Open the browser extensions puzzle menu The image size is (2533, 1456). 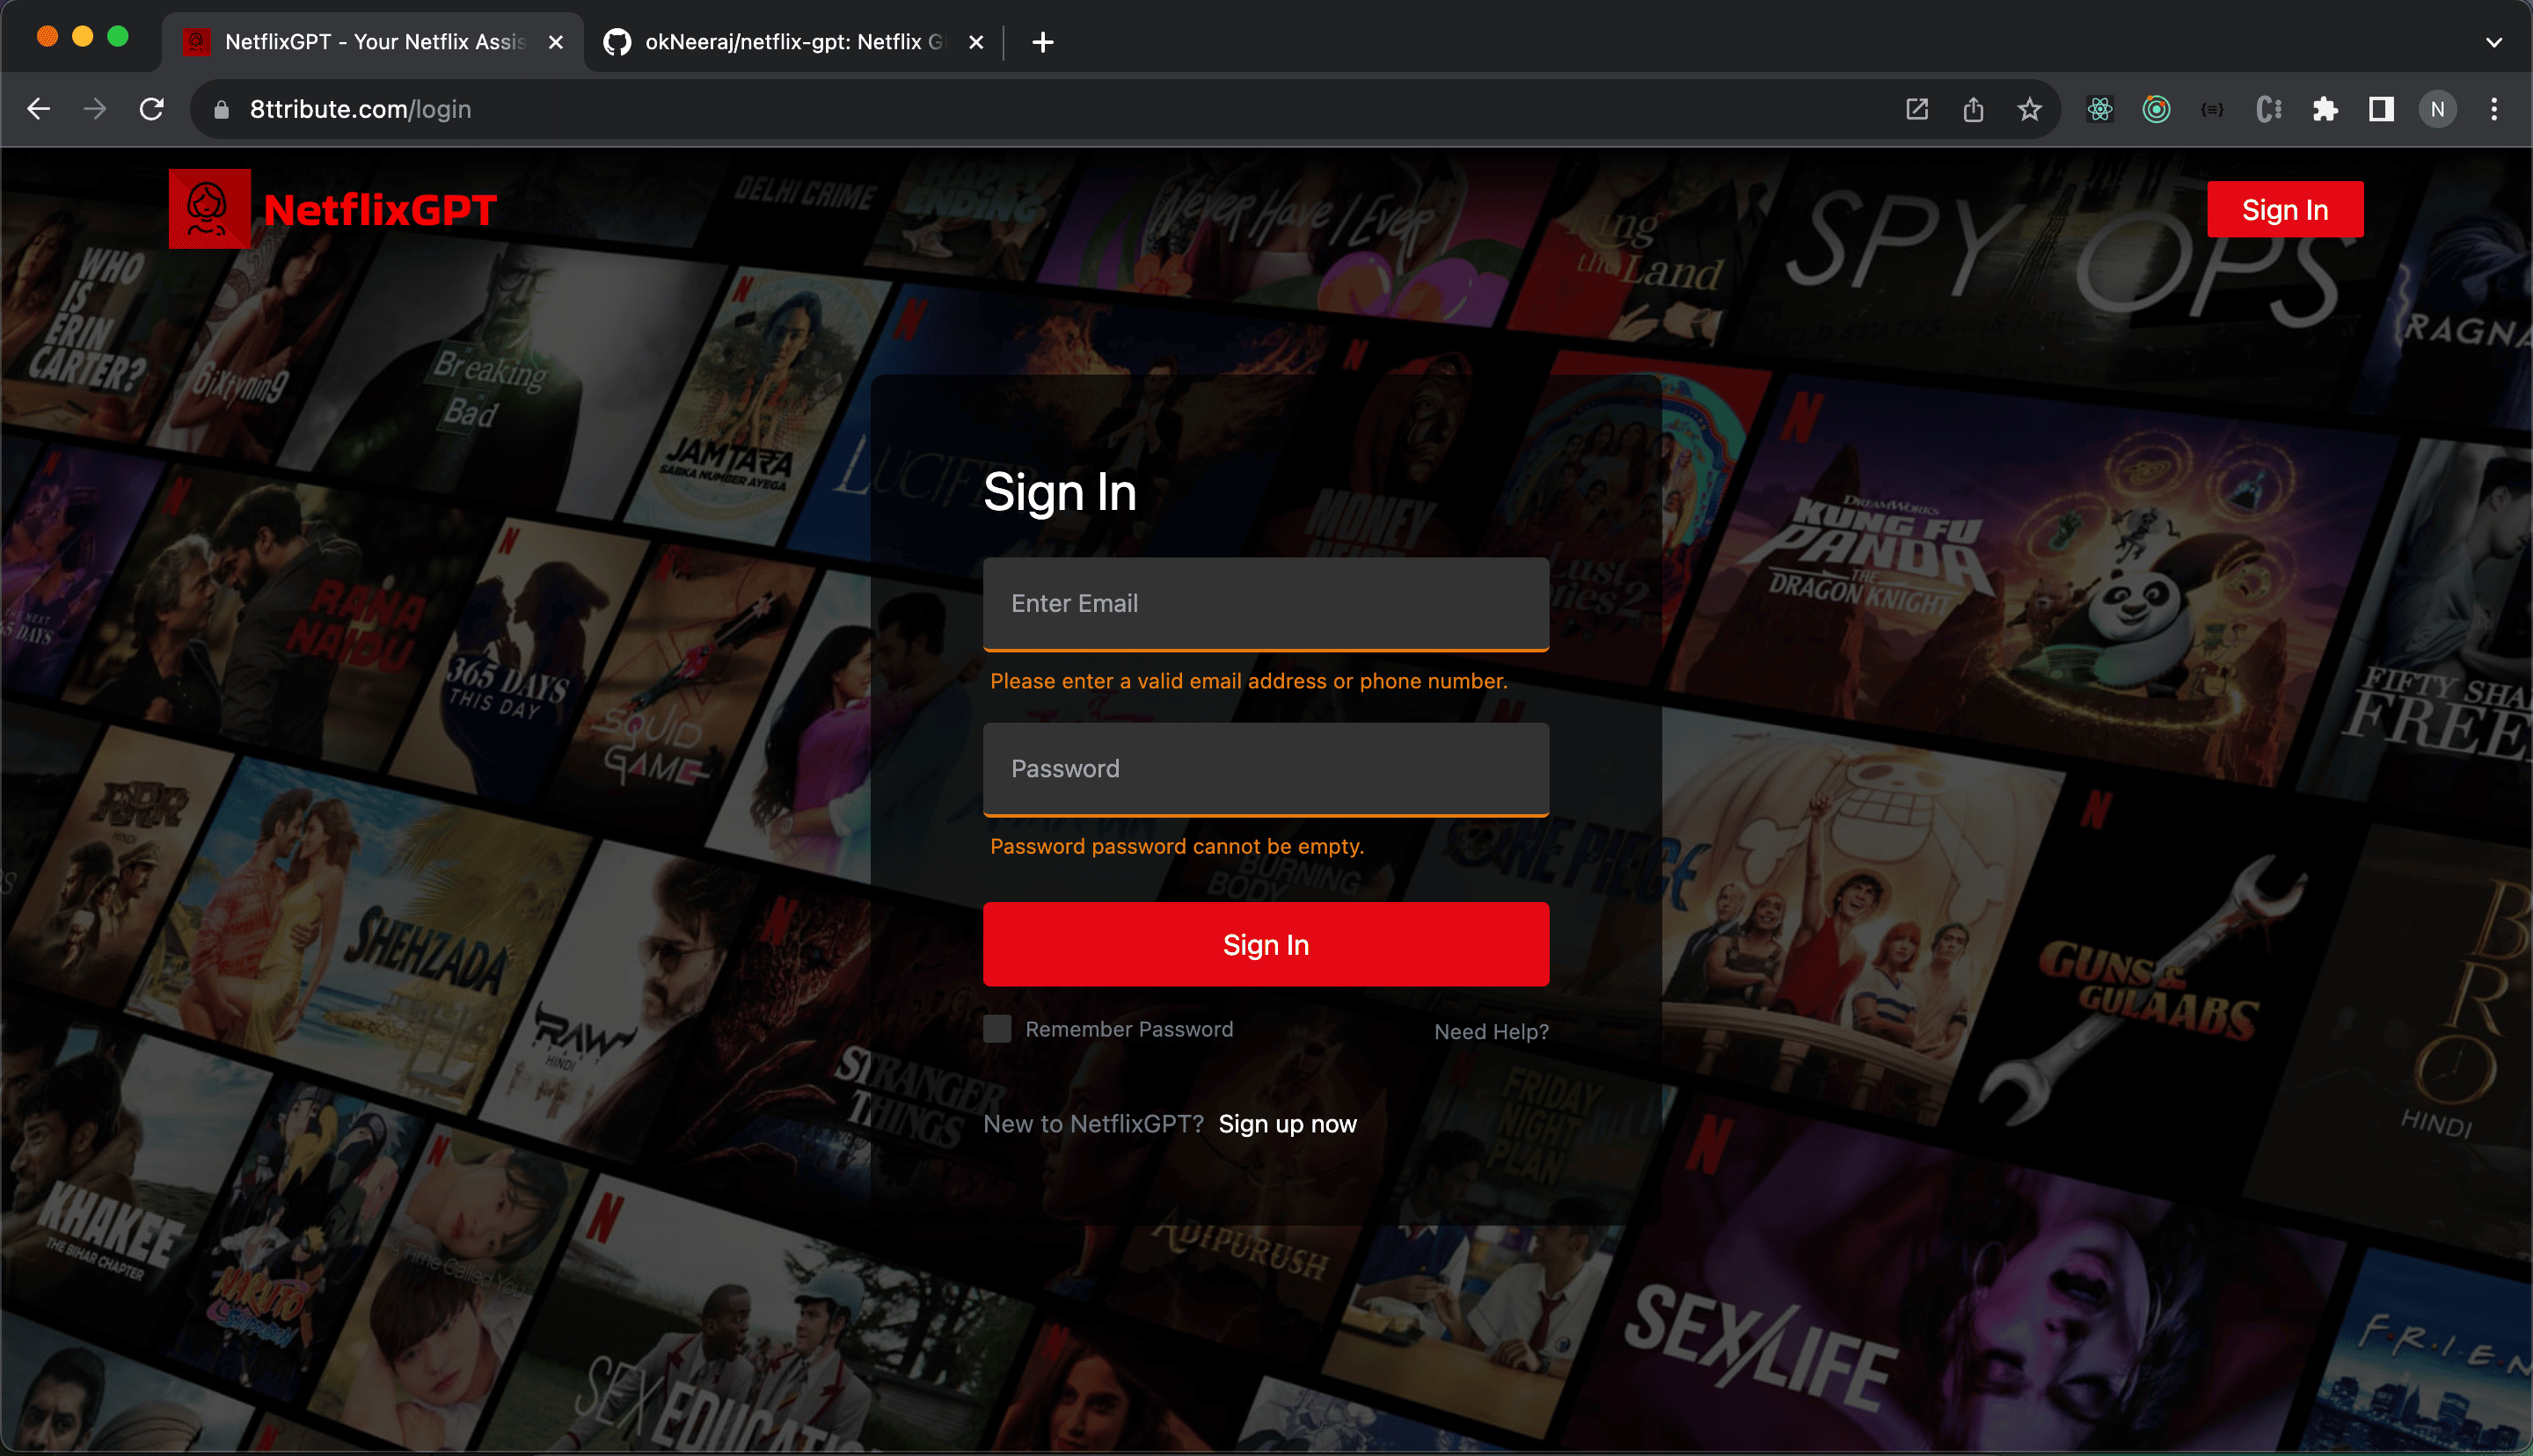pos(2325,109)
